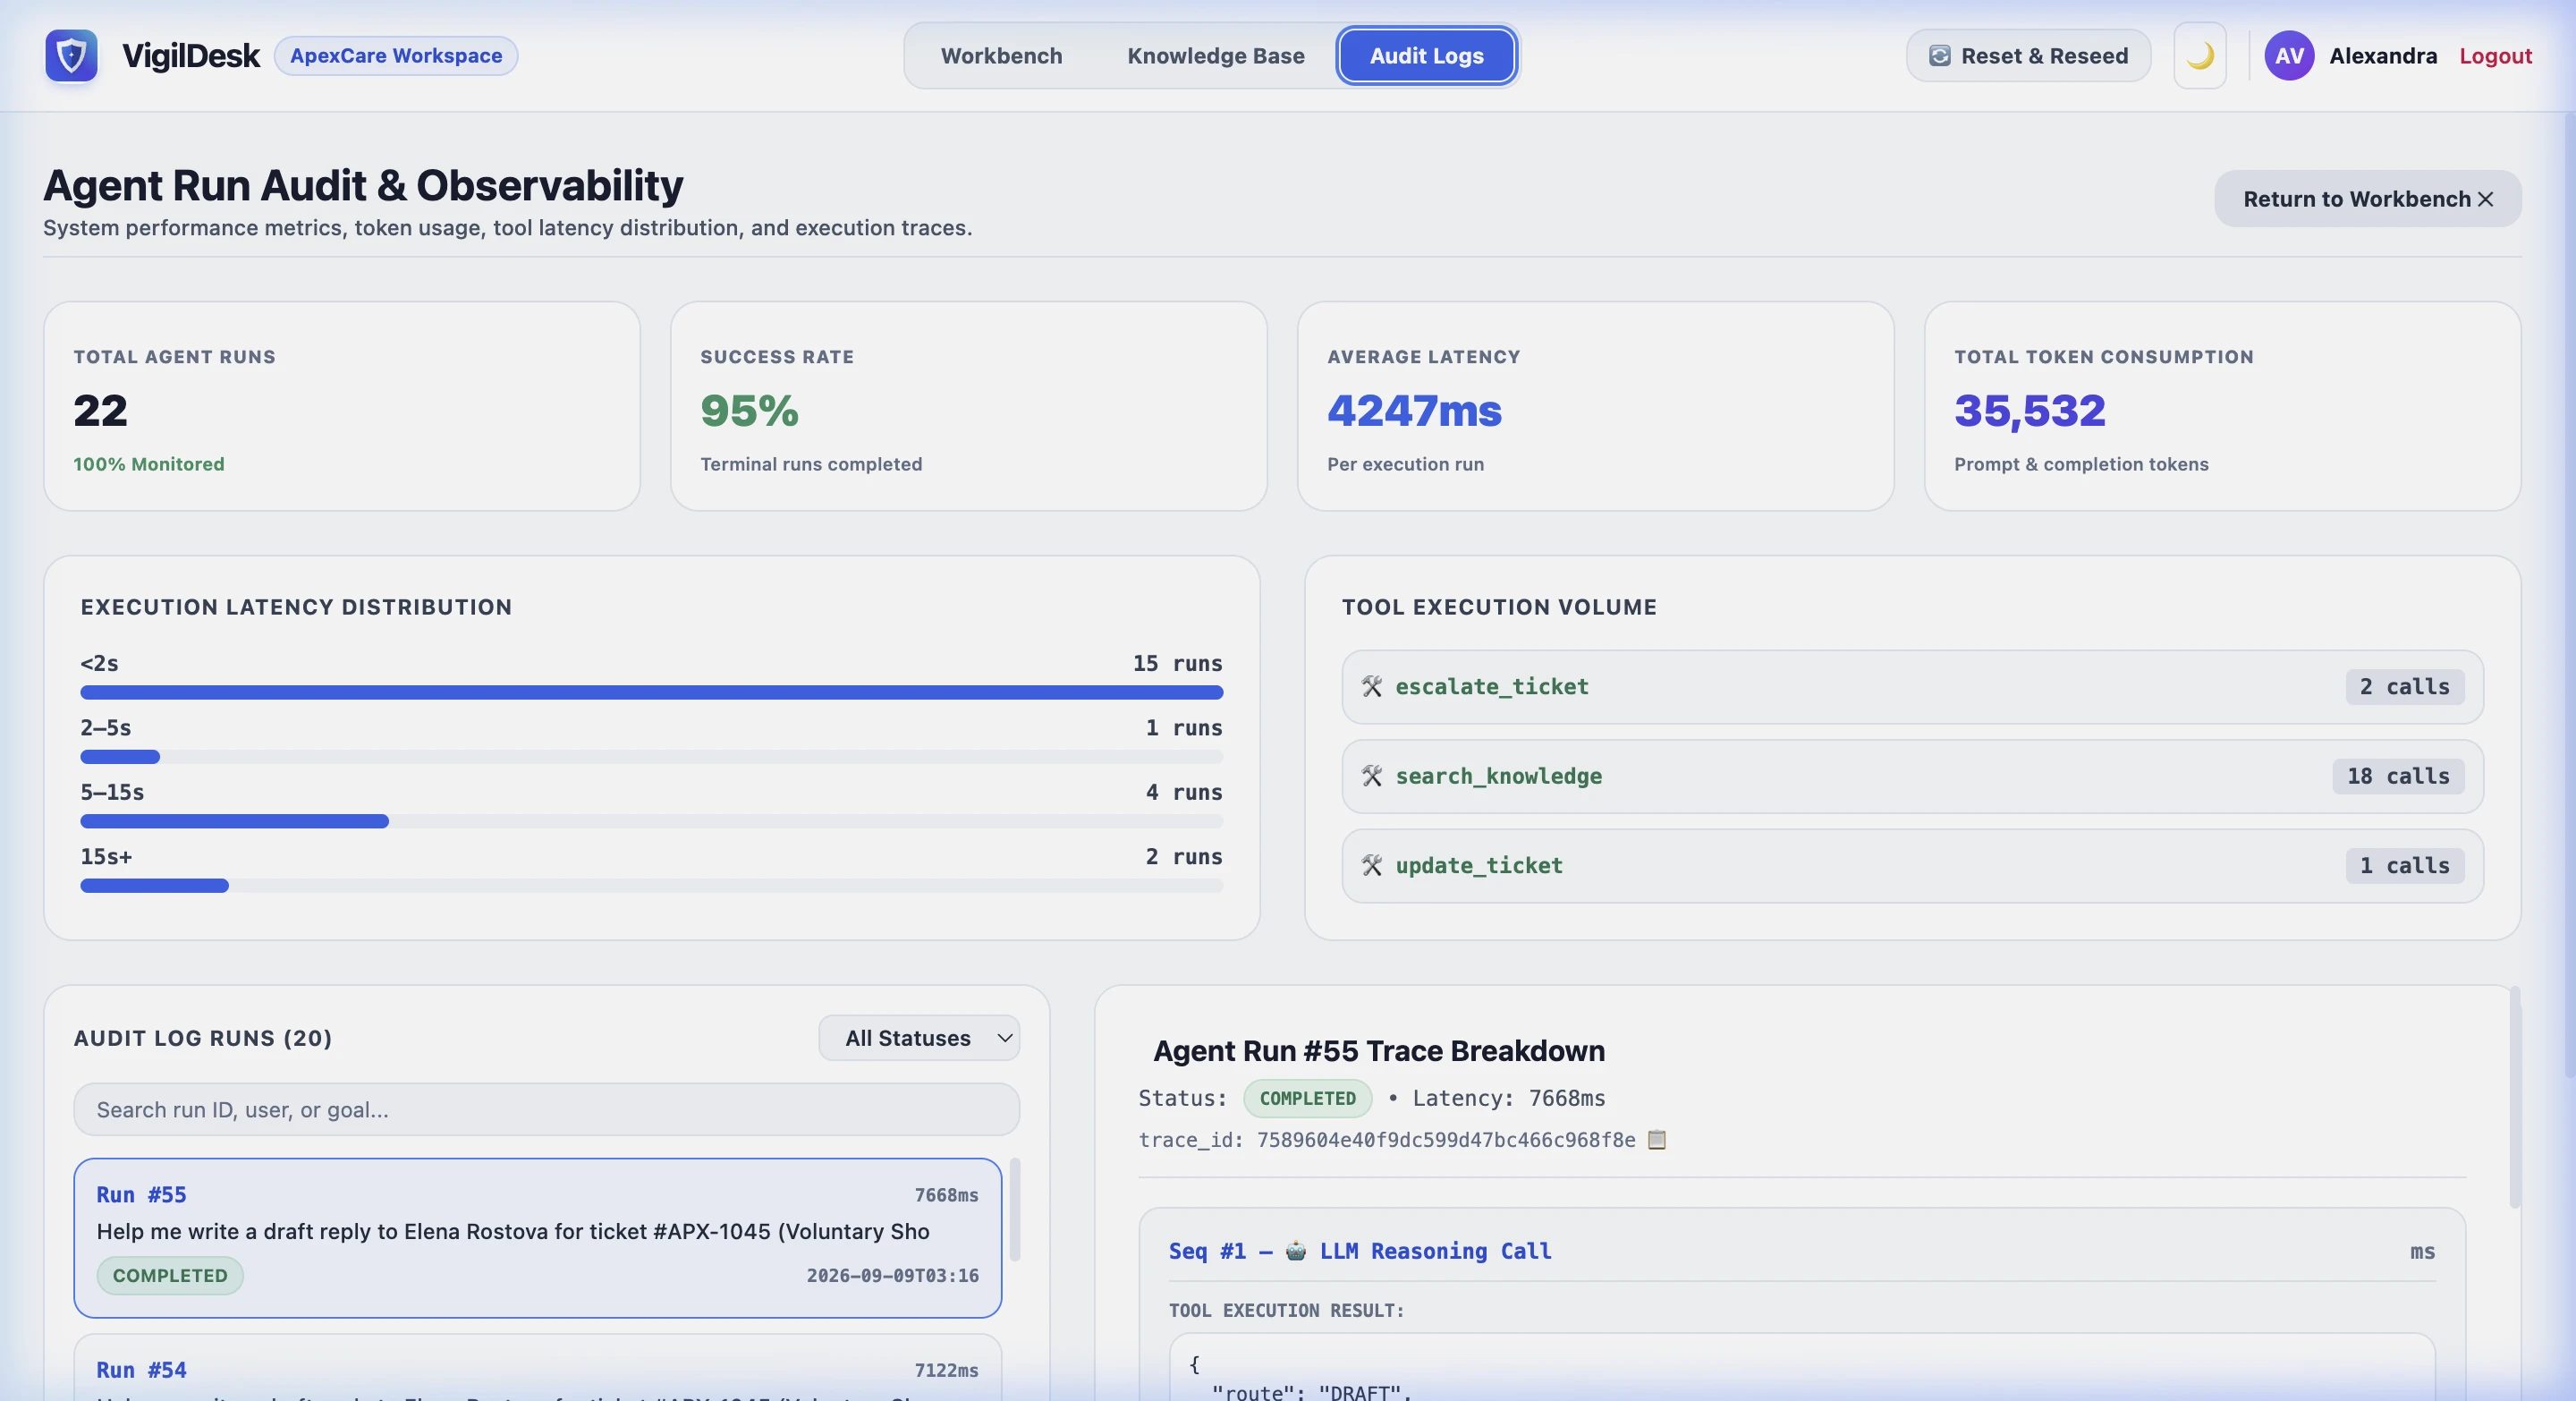Click the '1 runs' count for 2–5s
The image size is (2576, 1401).
pyautogui.click(x=1184, y=728)
